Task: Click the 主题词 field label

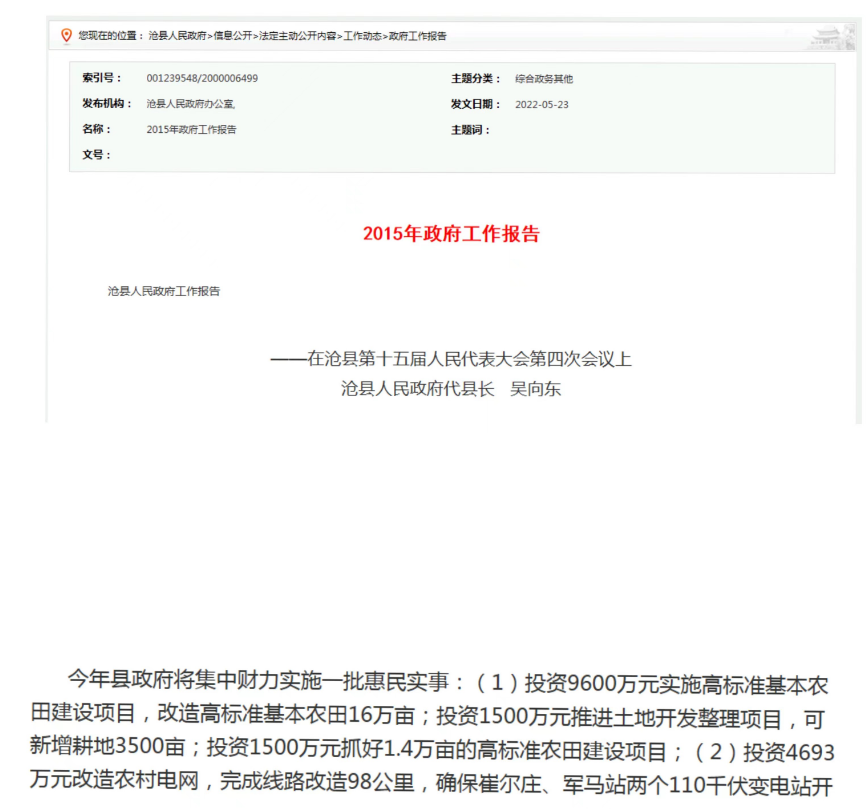Action: (x=470, y=130)
